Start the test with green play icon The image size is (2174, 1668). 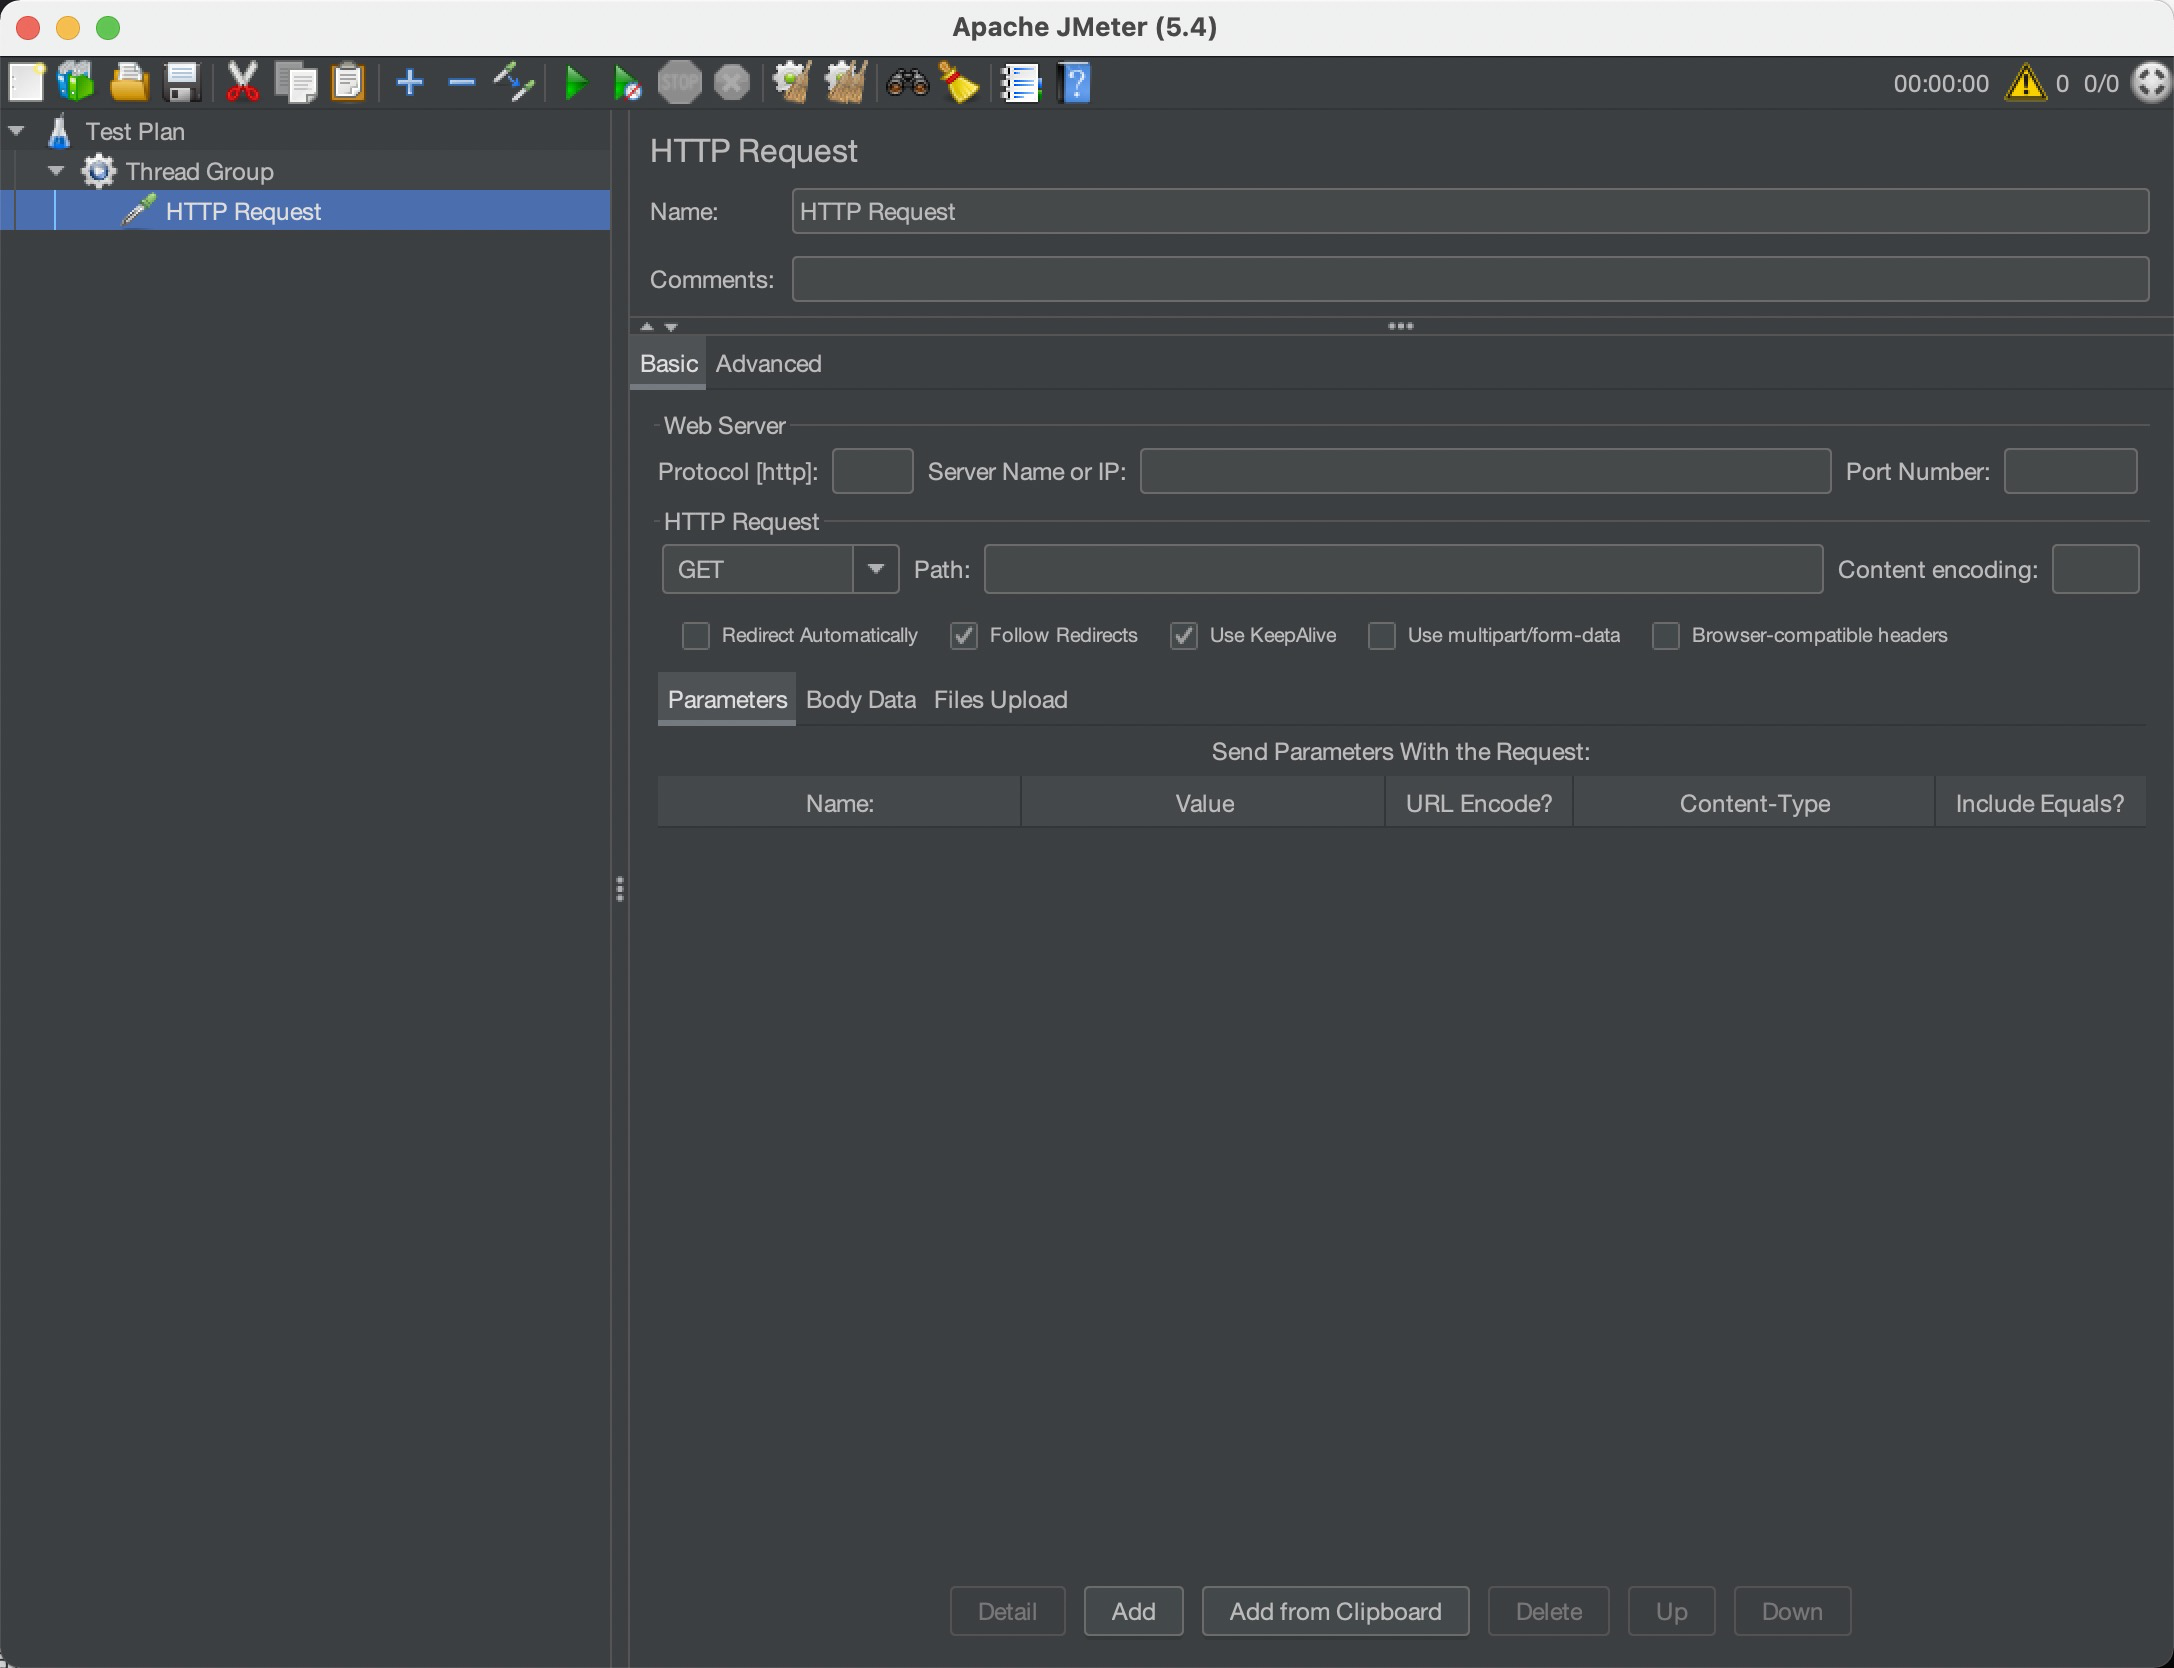576,83
